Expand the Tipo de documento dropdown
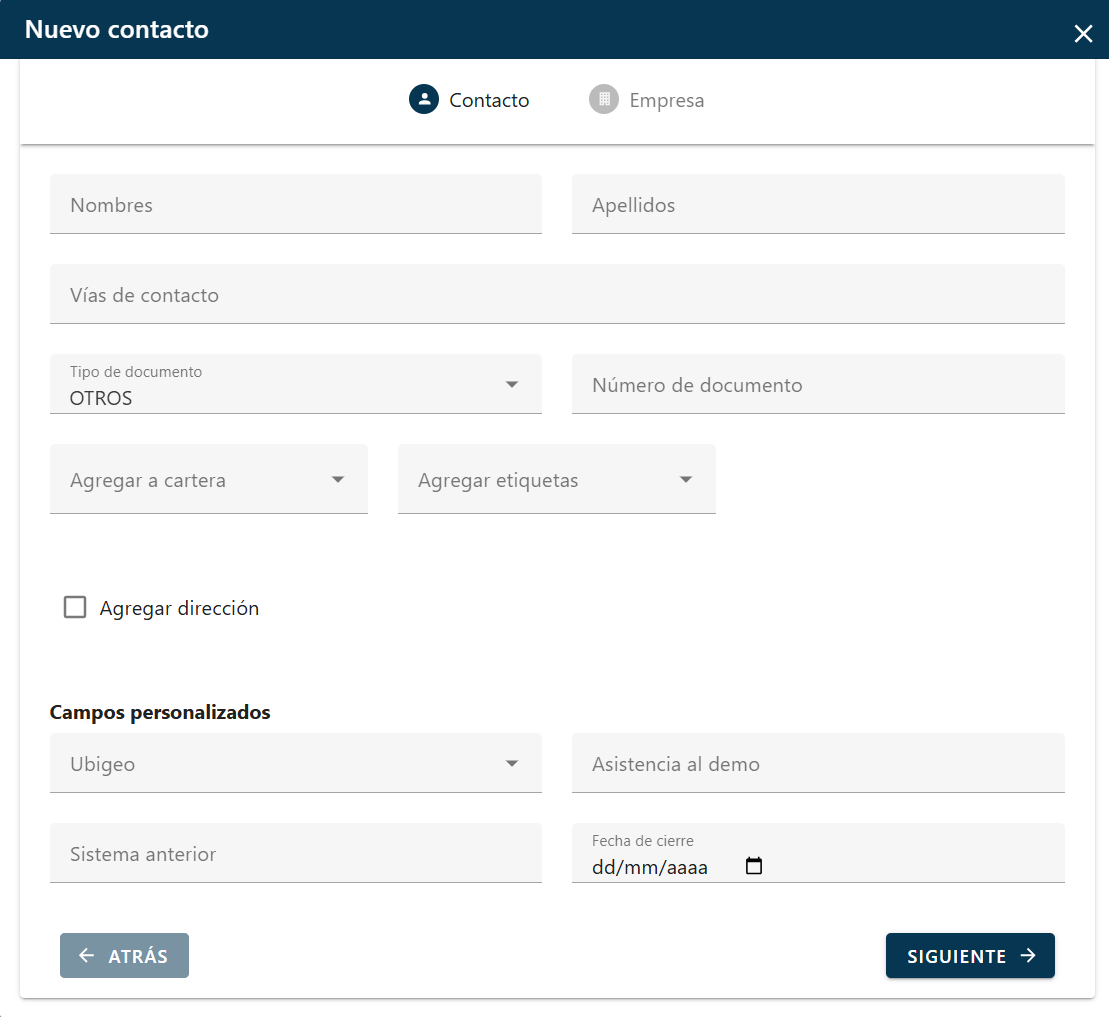Image resolution: width=1109 pixels, height=1017 pixels. tap(511, 384)
